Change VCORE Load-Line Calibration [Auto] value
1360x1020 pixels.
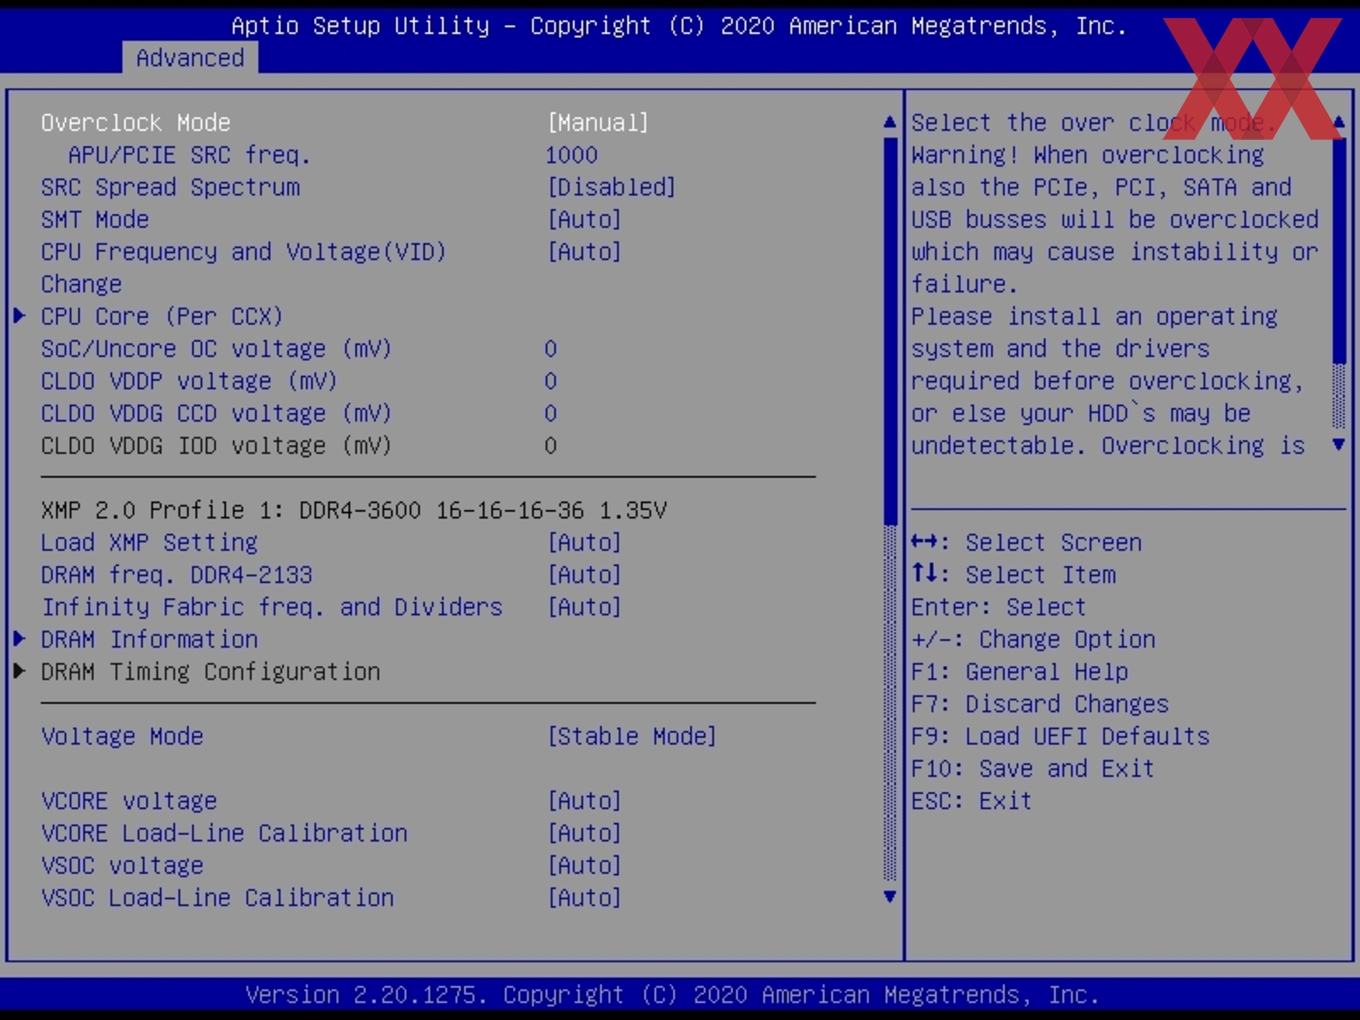[585, 833]
